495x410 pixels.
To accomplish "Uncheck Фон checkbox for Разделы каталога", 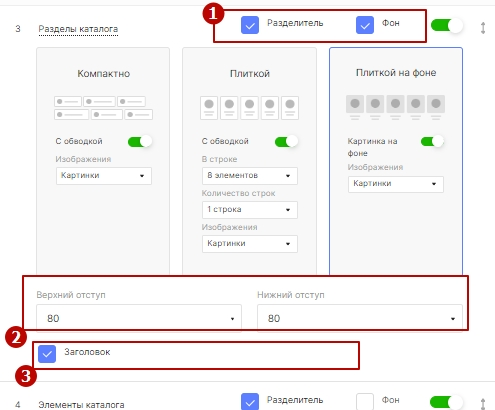I will click(x=365, y=25).
